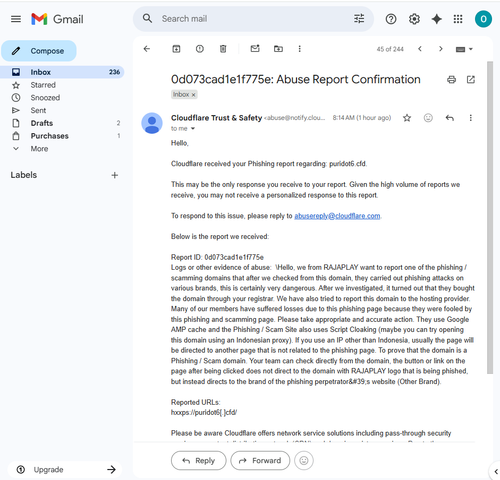
Task: Create a new label plus icon
Action: click(115, 175)
